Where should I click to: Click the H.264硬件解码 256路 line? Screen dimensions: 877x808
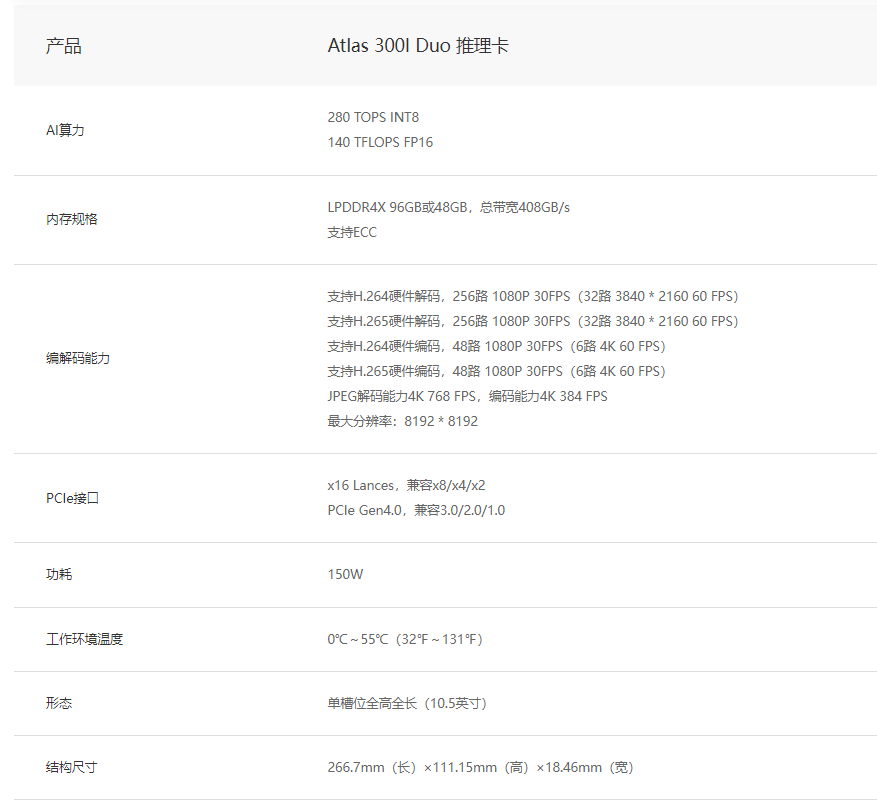[x=532, y=296]
